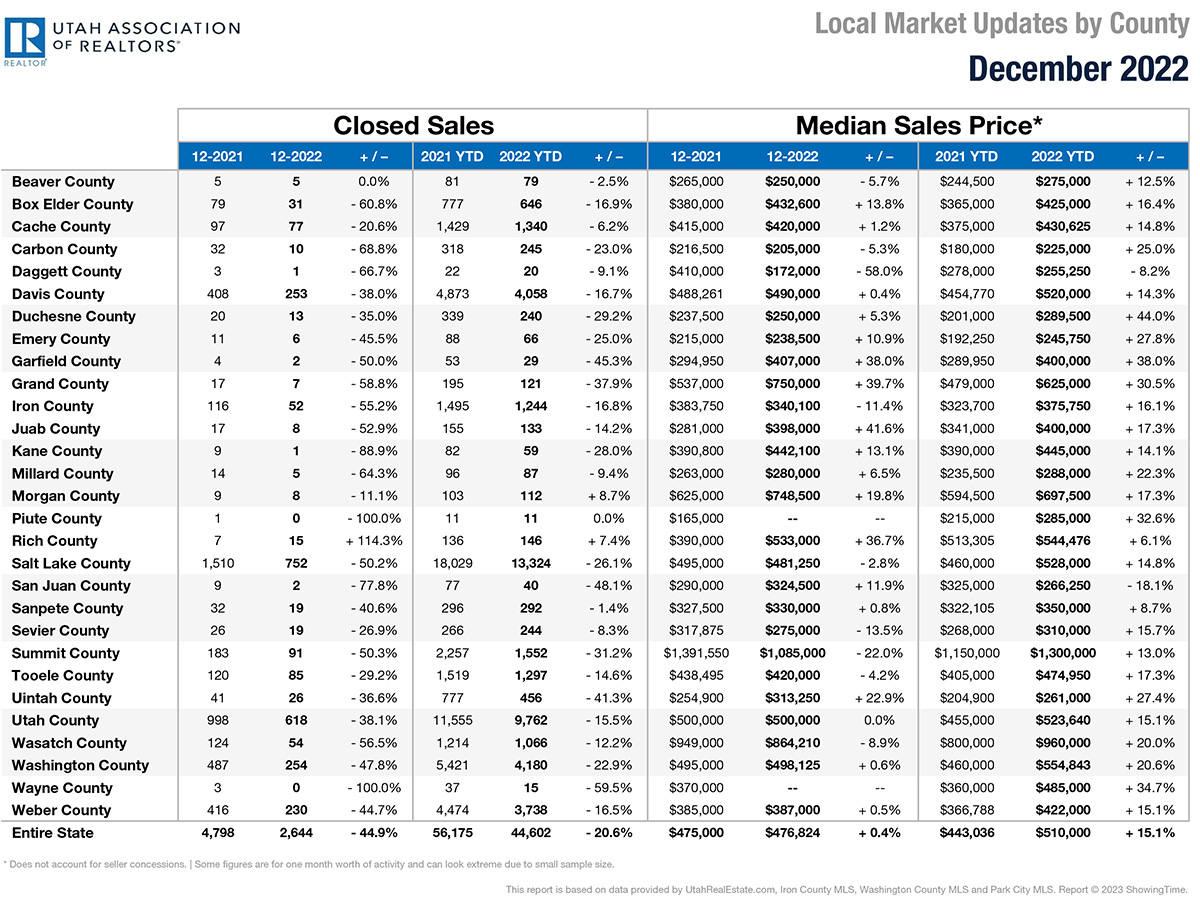Select the Kane County row label
1200x898 pixels.
[57, 451]
